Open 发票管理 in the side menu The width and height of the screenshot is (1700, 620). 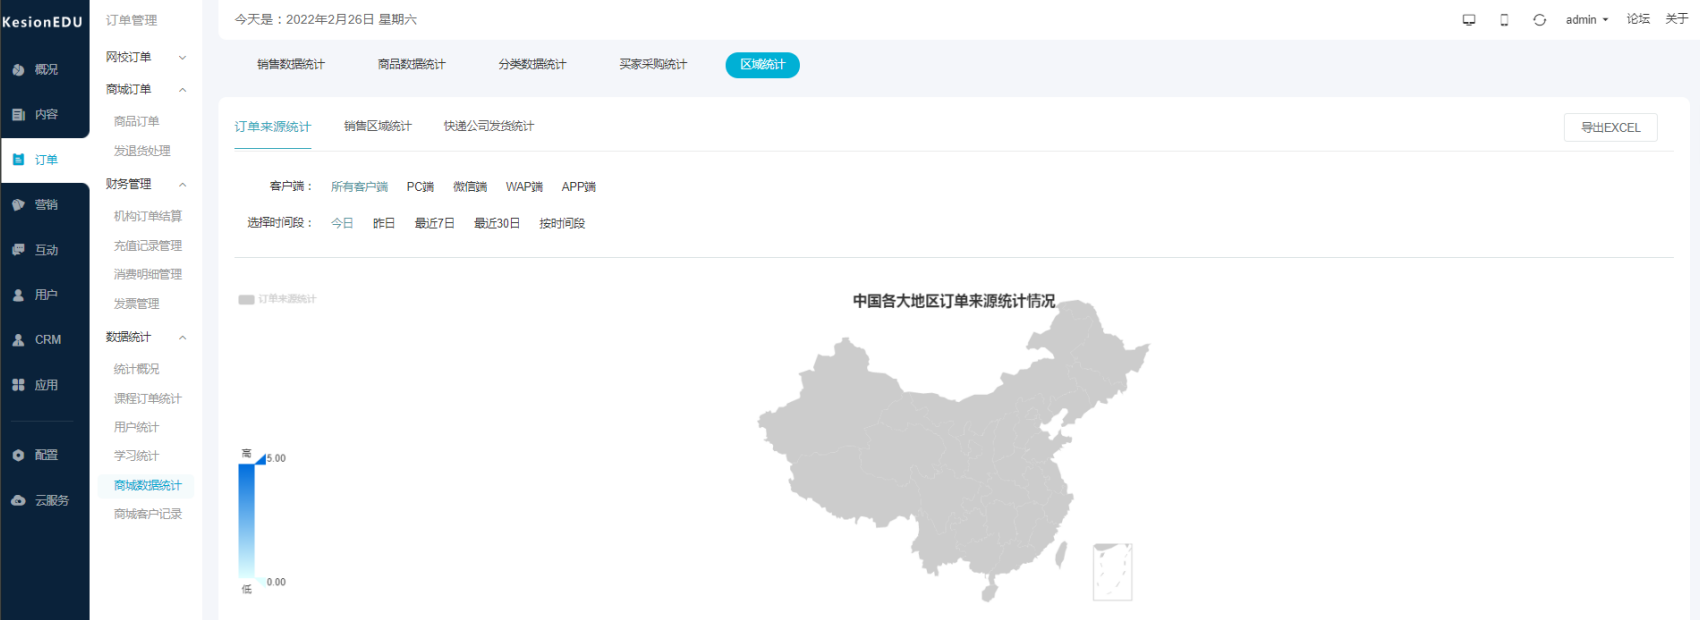pos(136,304)
